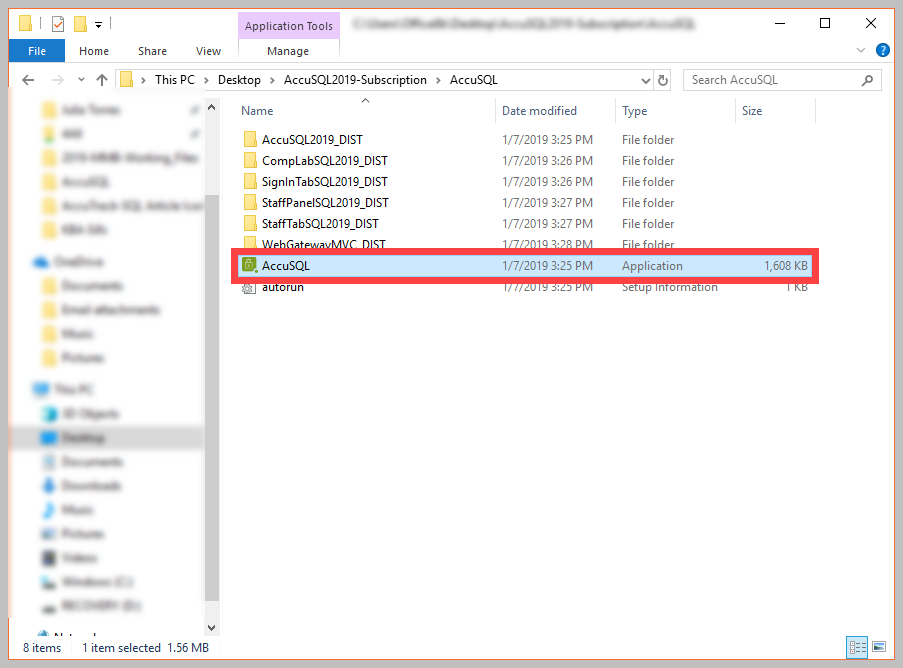Screen dimensions: 903x668
Task: Maximize the File Explorer window
Action: tap(825, 23)
